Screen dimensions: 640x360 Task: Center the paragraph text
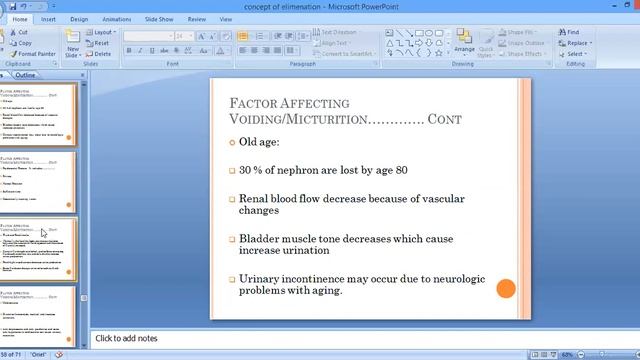point(254,50)
